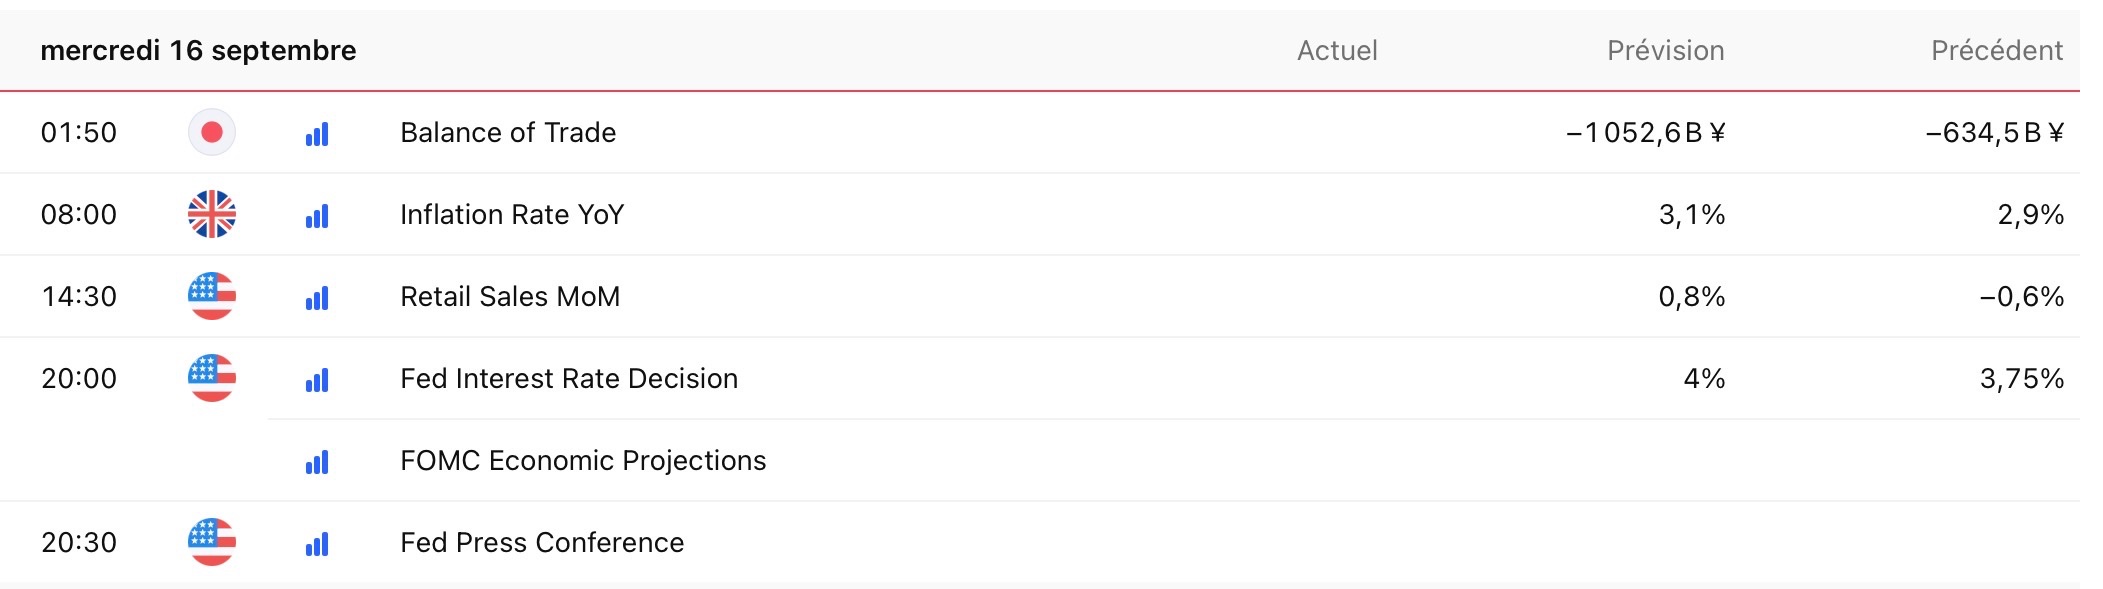Open the FOMC Economic Projections event
Image resolution: width=2103 pixels, height=589 pixels.
coord(583,460)
